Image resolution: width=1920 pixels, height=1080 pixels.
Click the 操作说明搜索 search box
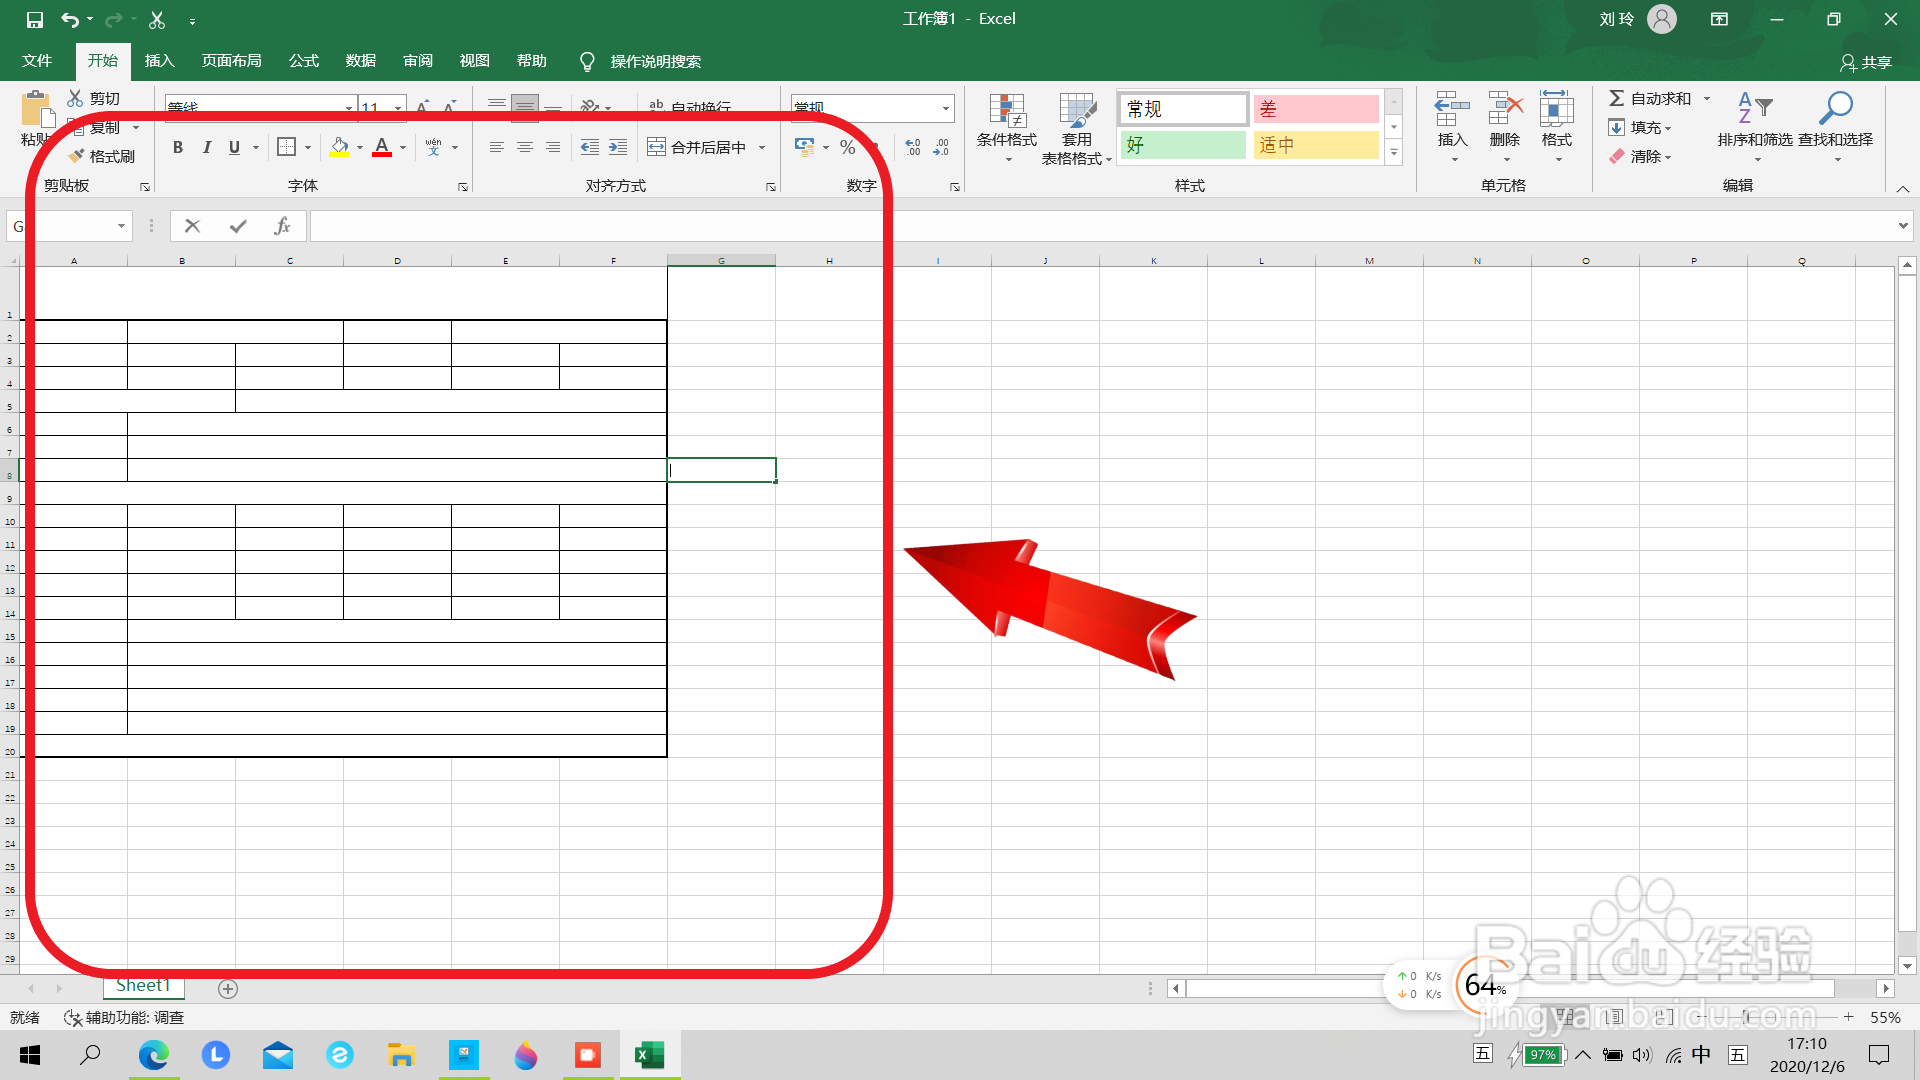click(x=655, y=62)
